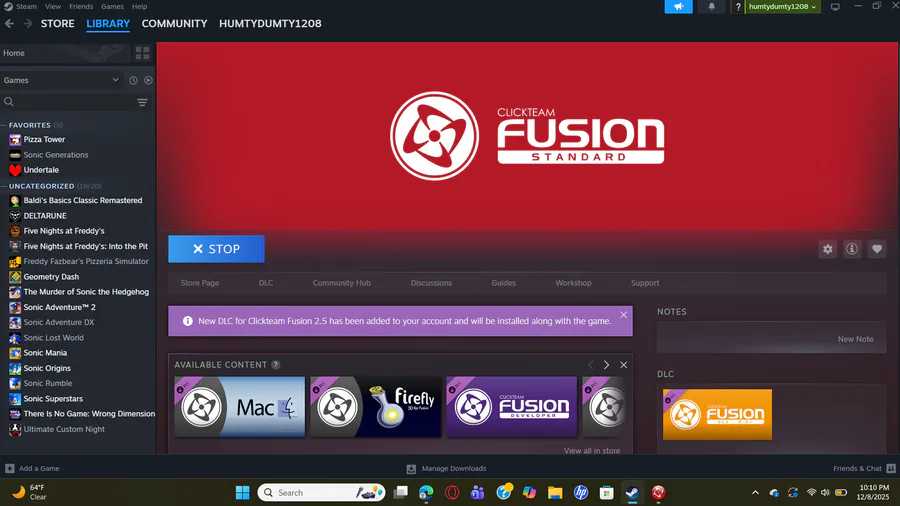Open Friends & Chat
This screenshot has width=900, height=506.
[x=864, y=468]
